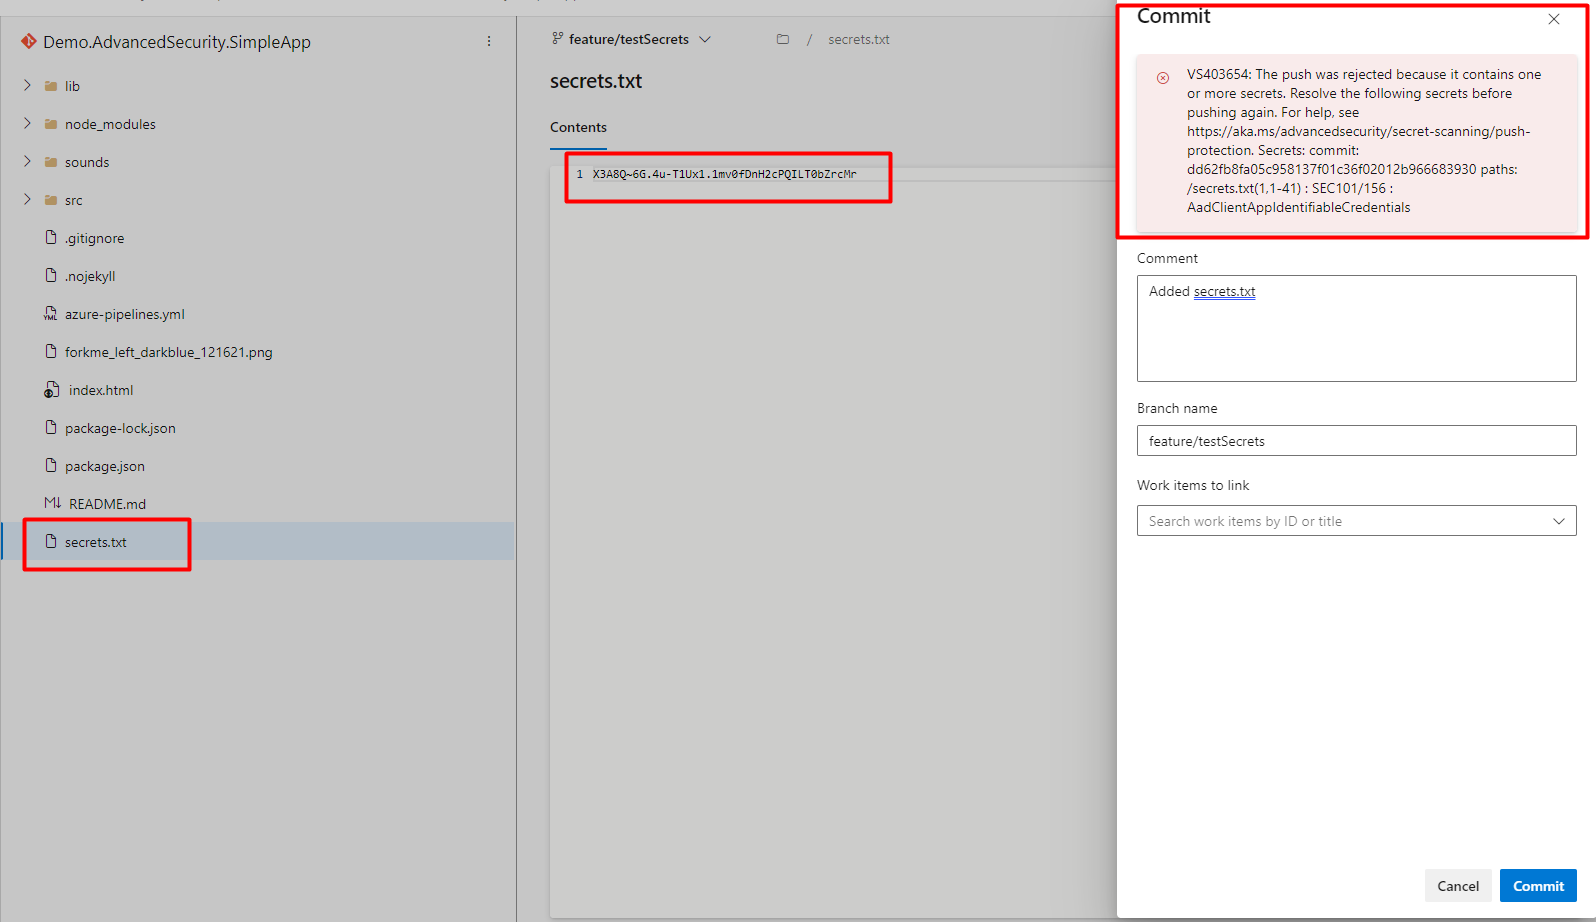Close the Commit panel
Screen dimensions: 1596x922
(x=1553, y=19)
